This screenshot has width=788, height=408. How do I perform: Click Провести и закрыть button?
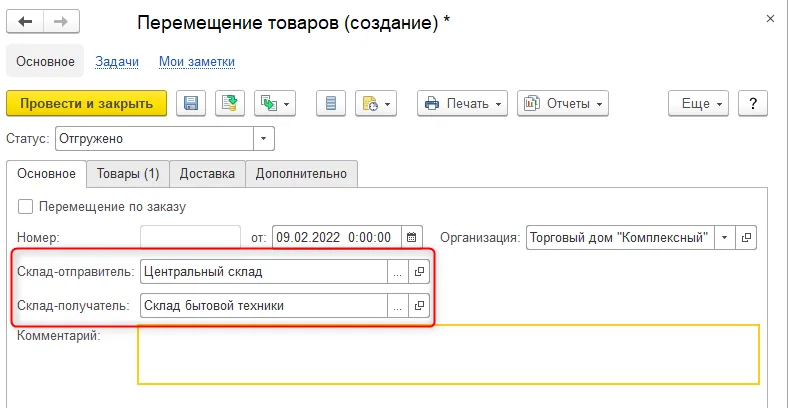(86, 104)
